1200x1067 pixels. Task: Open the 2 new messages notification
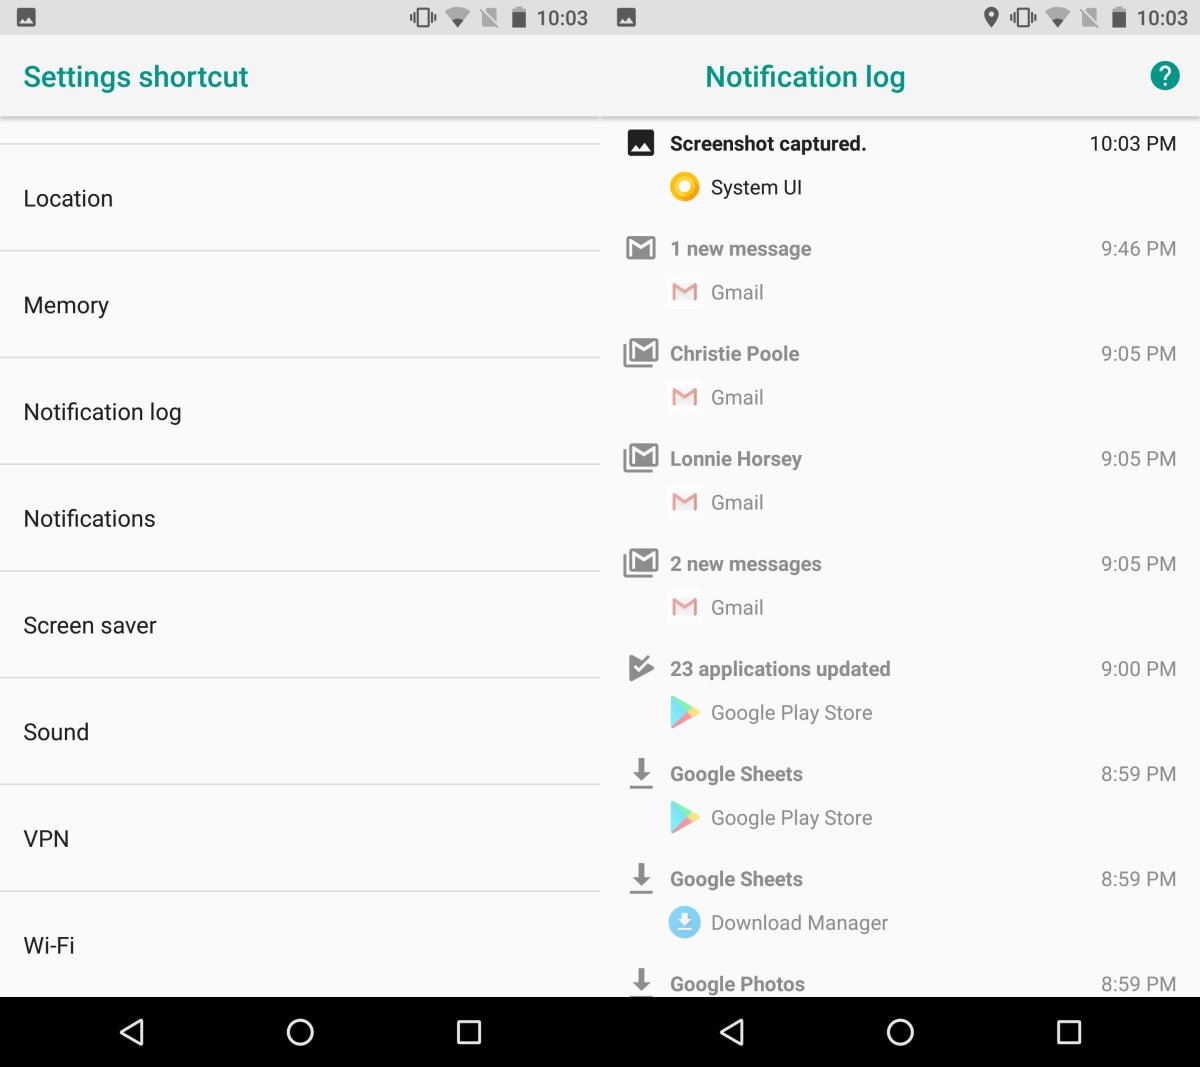pyautogui.click(x=900, y=585)
